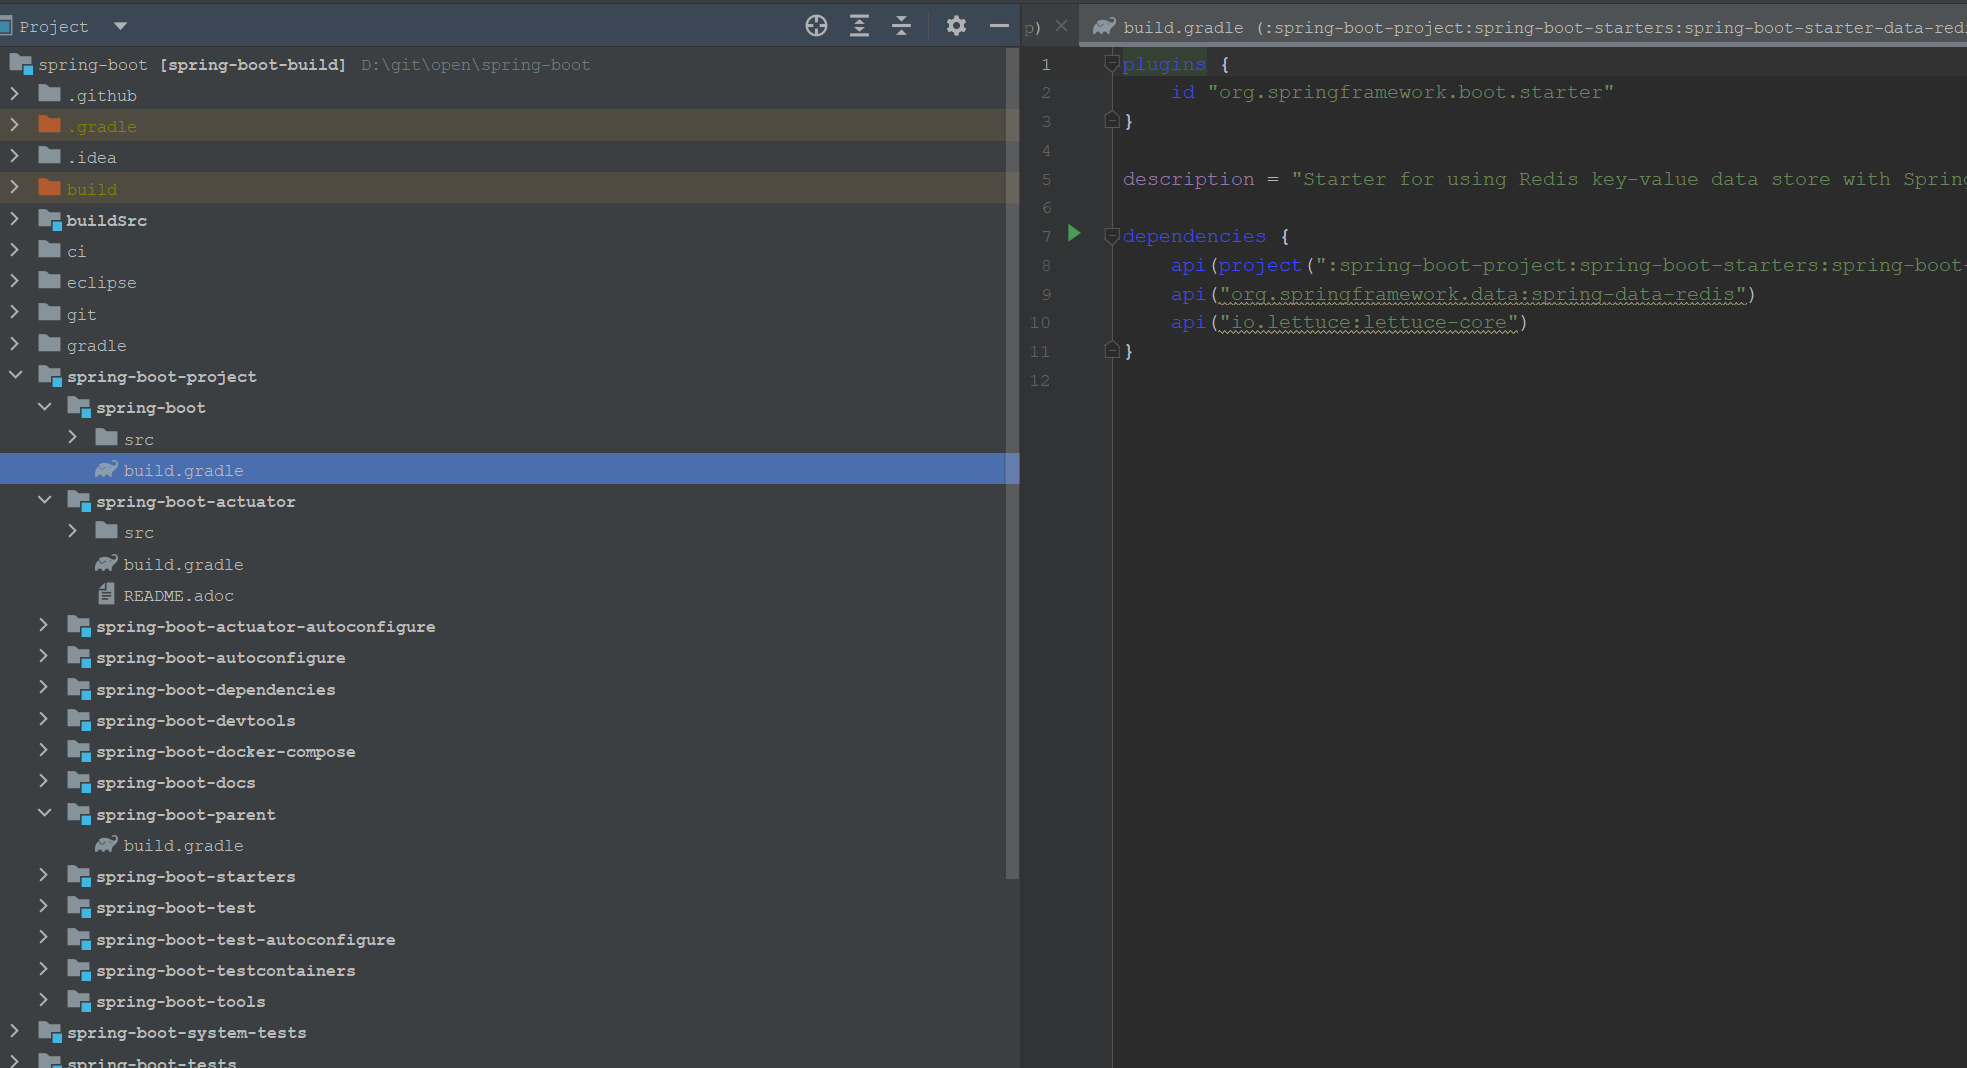Image resolution: width=1967 pixels, height=1068 pixels.
Task: Fold the plugins block at line 1
Action: (x=1111, y=64)
